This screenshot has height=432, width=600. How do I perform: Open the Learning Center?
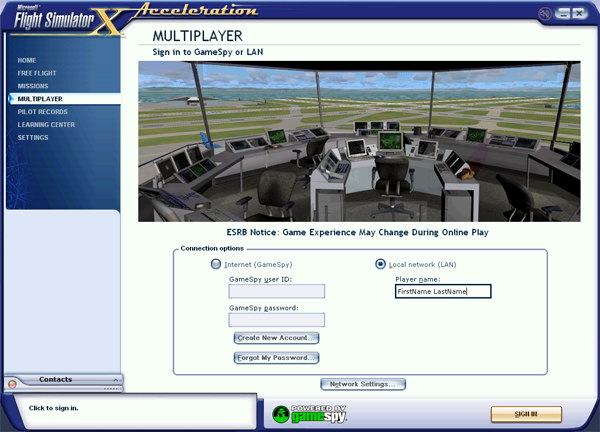point(46,125)
